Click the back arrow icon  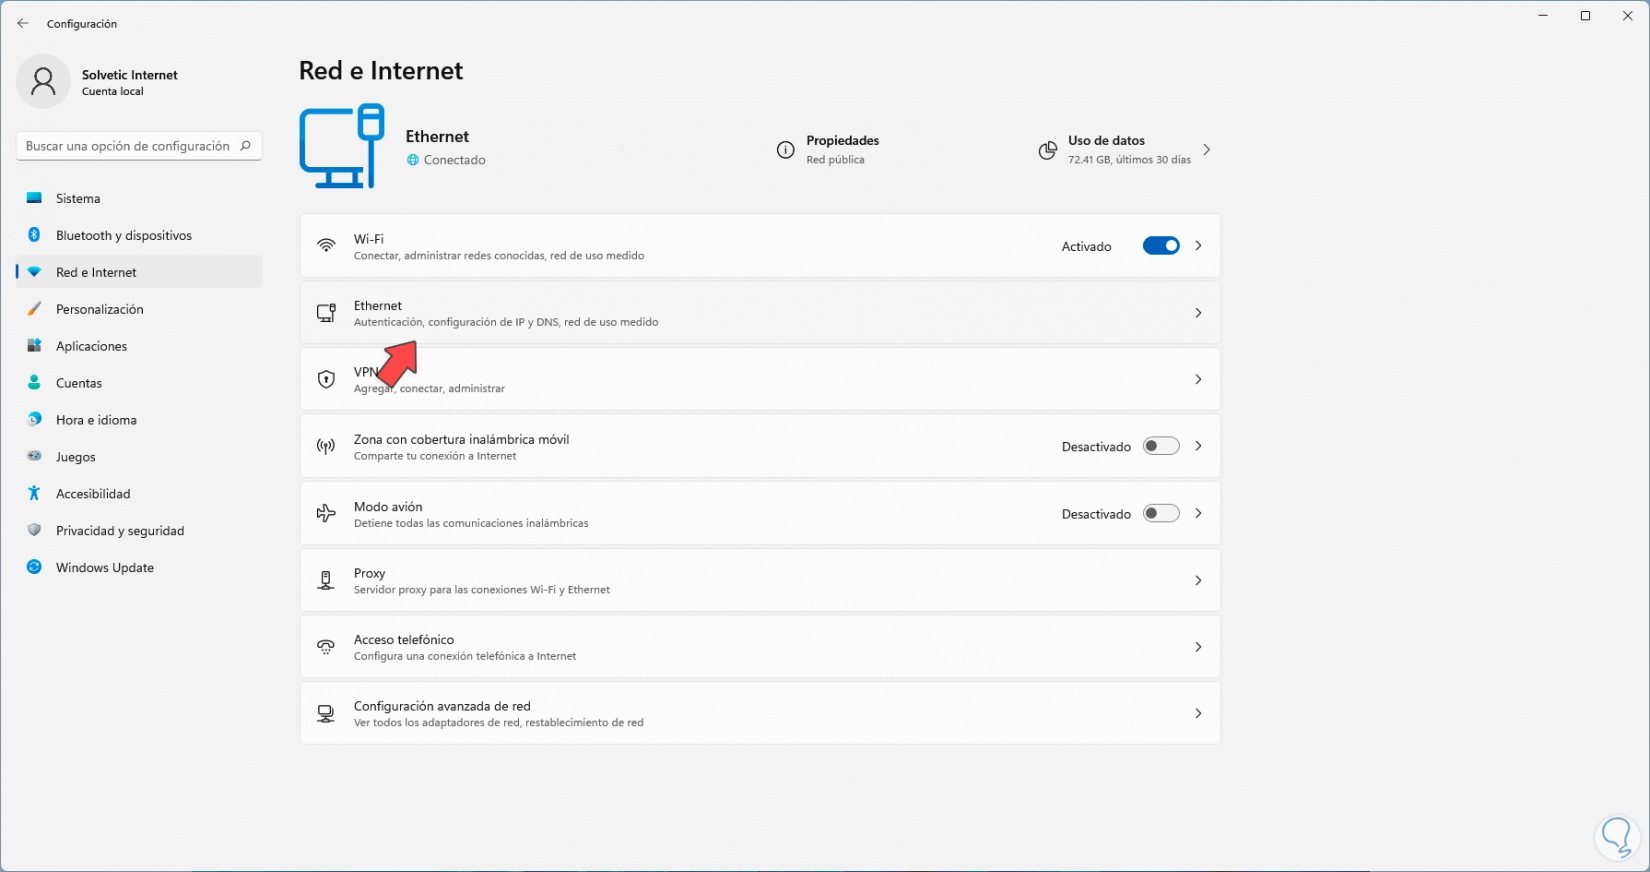(x=23, y=23)
